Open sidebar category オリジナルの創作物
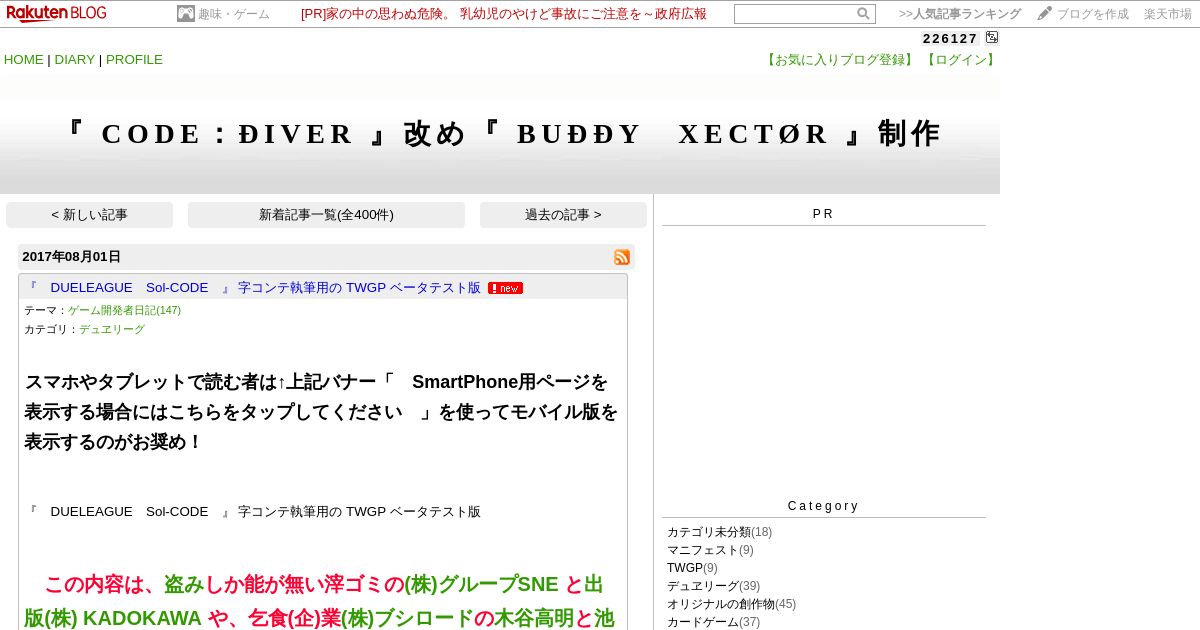This screenshot has width=1200, height=630. pos(721,604)
